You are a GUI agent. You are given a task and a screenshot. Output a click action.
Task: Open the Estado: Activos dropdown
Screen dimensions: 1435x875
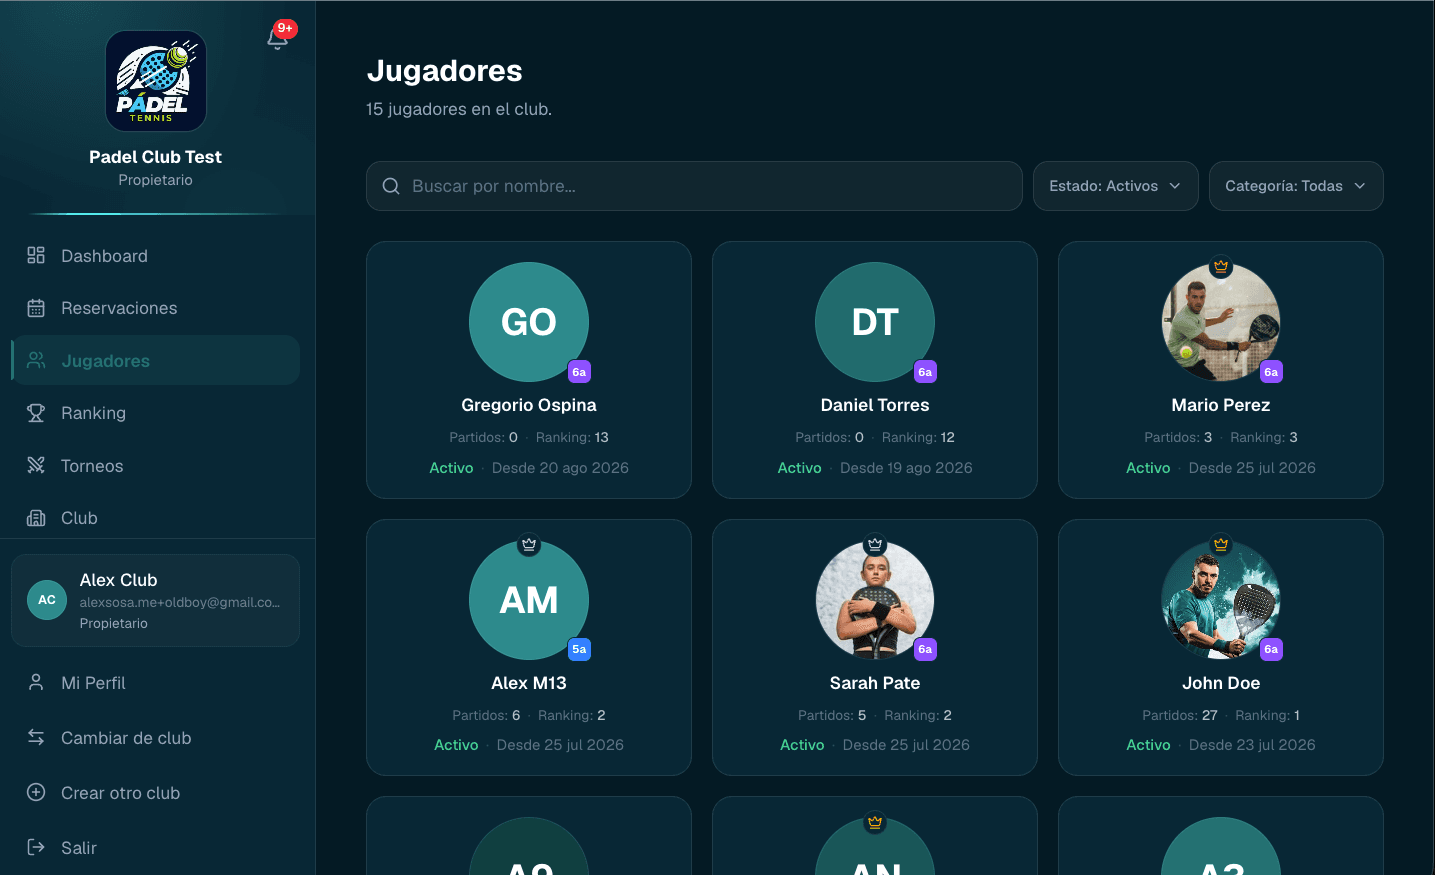pos(1115,186)
